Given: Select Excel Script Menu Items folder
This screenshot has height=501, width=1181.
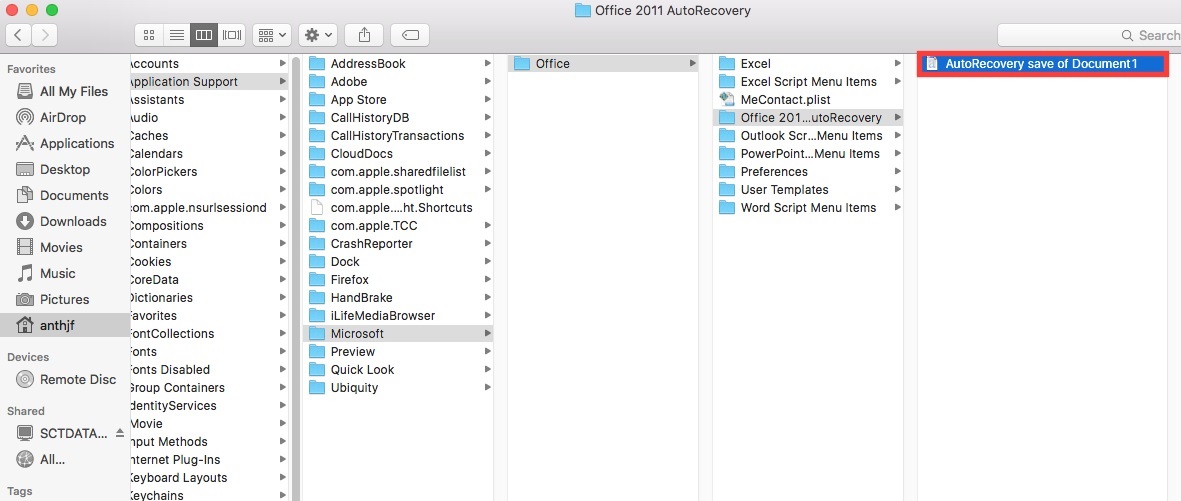Looking at the screenshot, I should coord(810,81).
